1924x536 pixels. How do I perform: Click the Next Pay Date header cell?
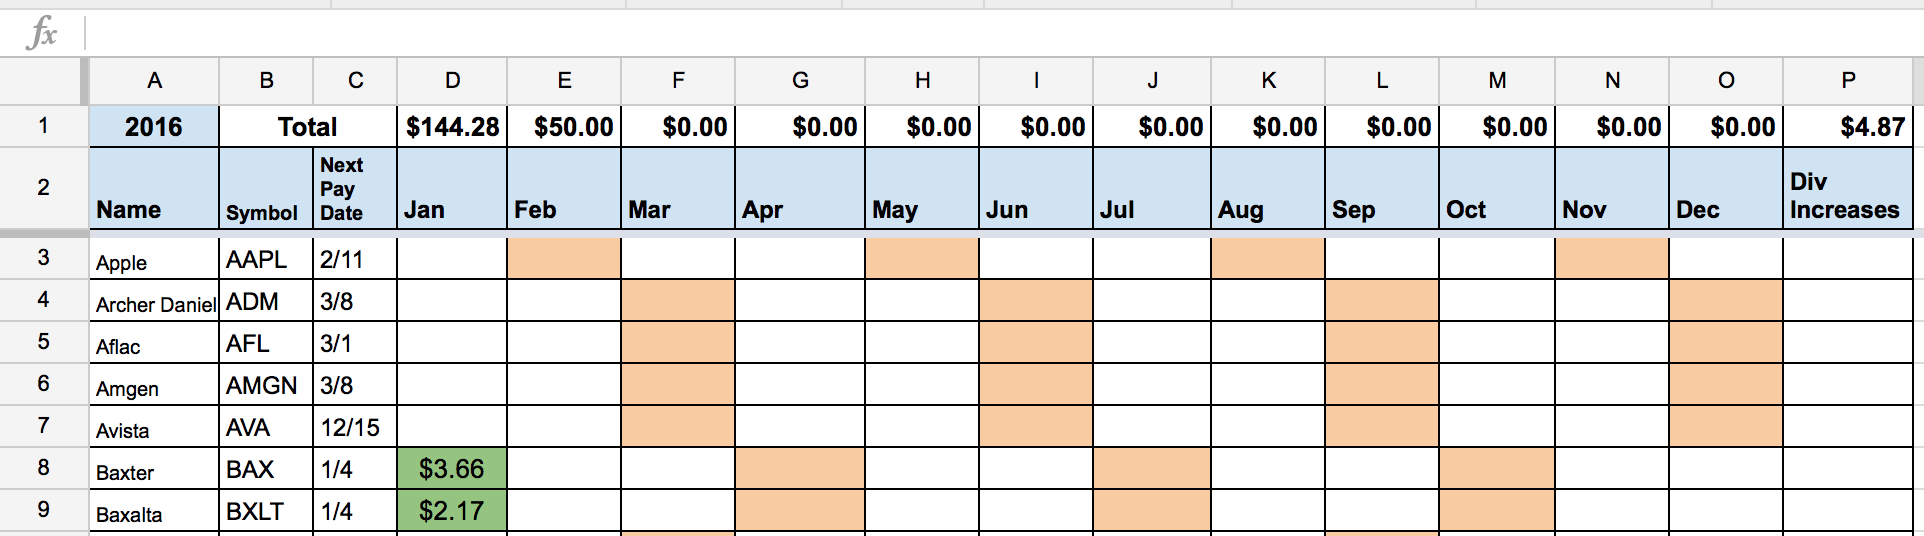tap(355, 189)
